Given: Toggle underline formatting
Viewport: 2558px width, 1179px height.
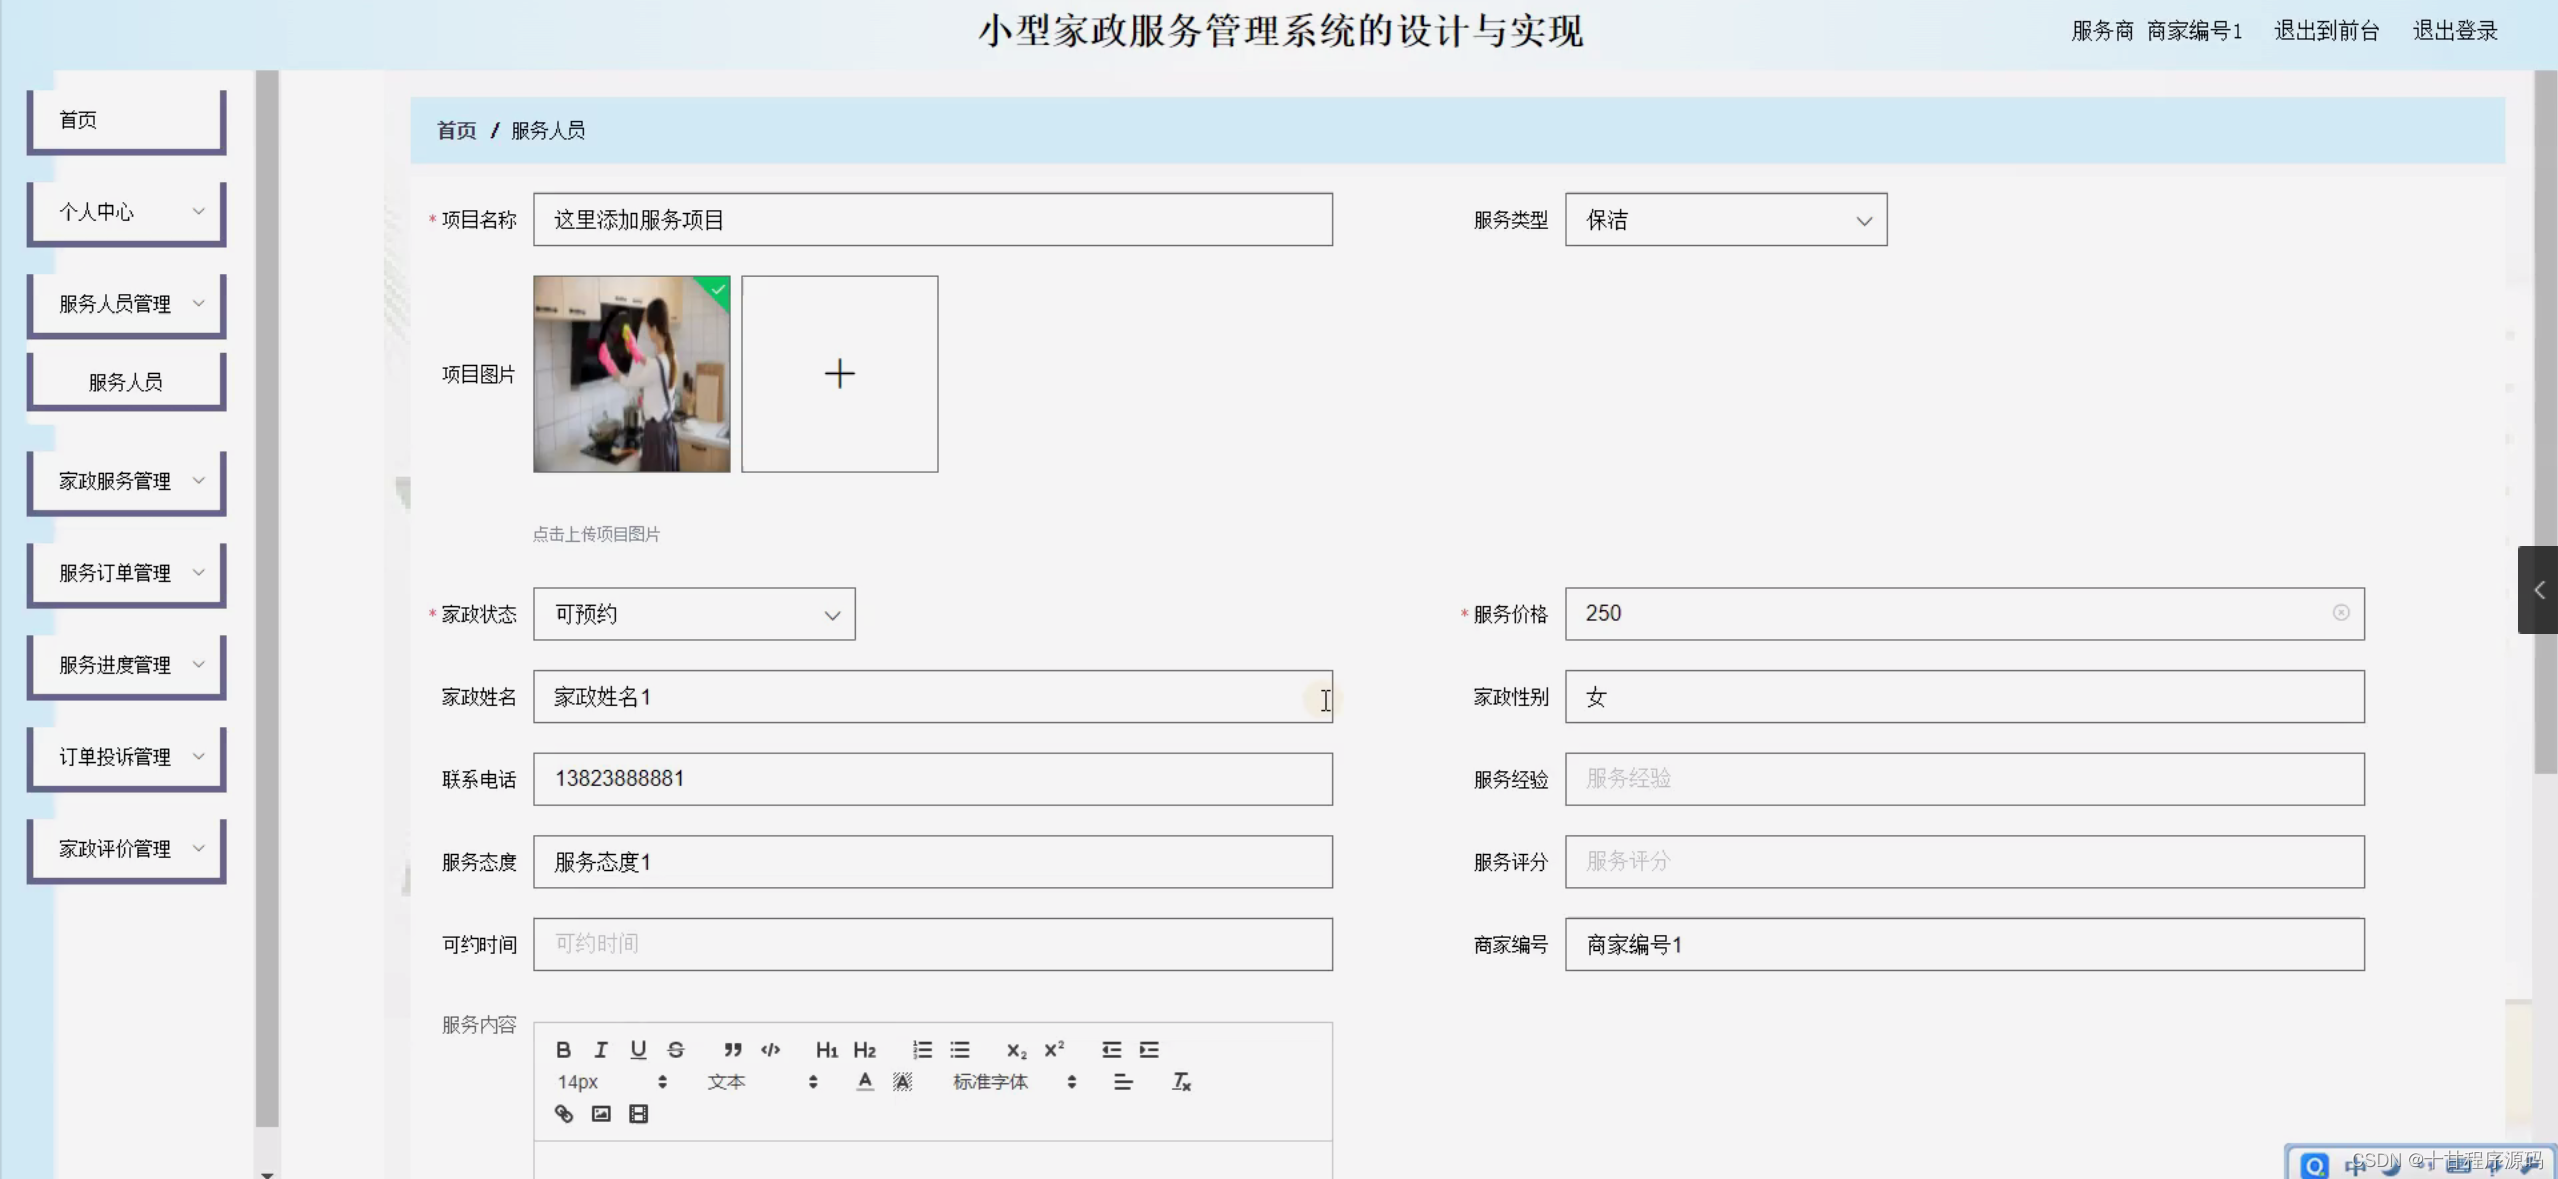Looking at the screenshot, I should (638, 1049).
